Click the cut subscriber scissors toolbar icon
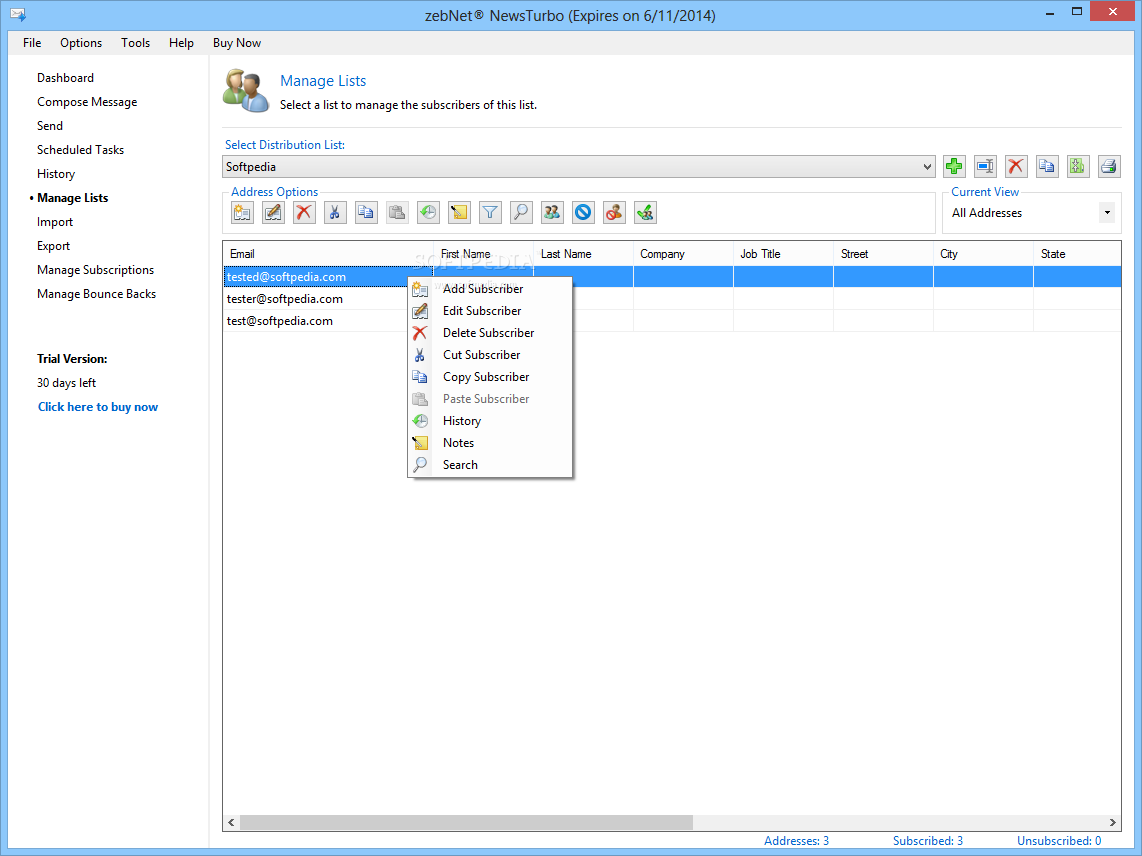 pyautogui.click(x=335, y=213)
